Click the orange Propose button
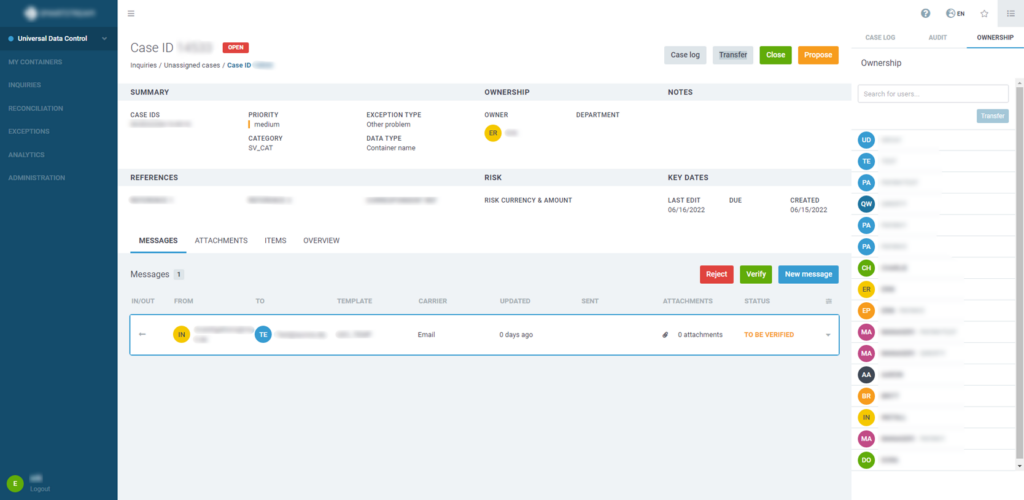This screenshot has width=1024, height=500. point(818,55)
